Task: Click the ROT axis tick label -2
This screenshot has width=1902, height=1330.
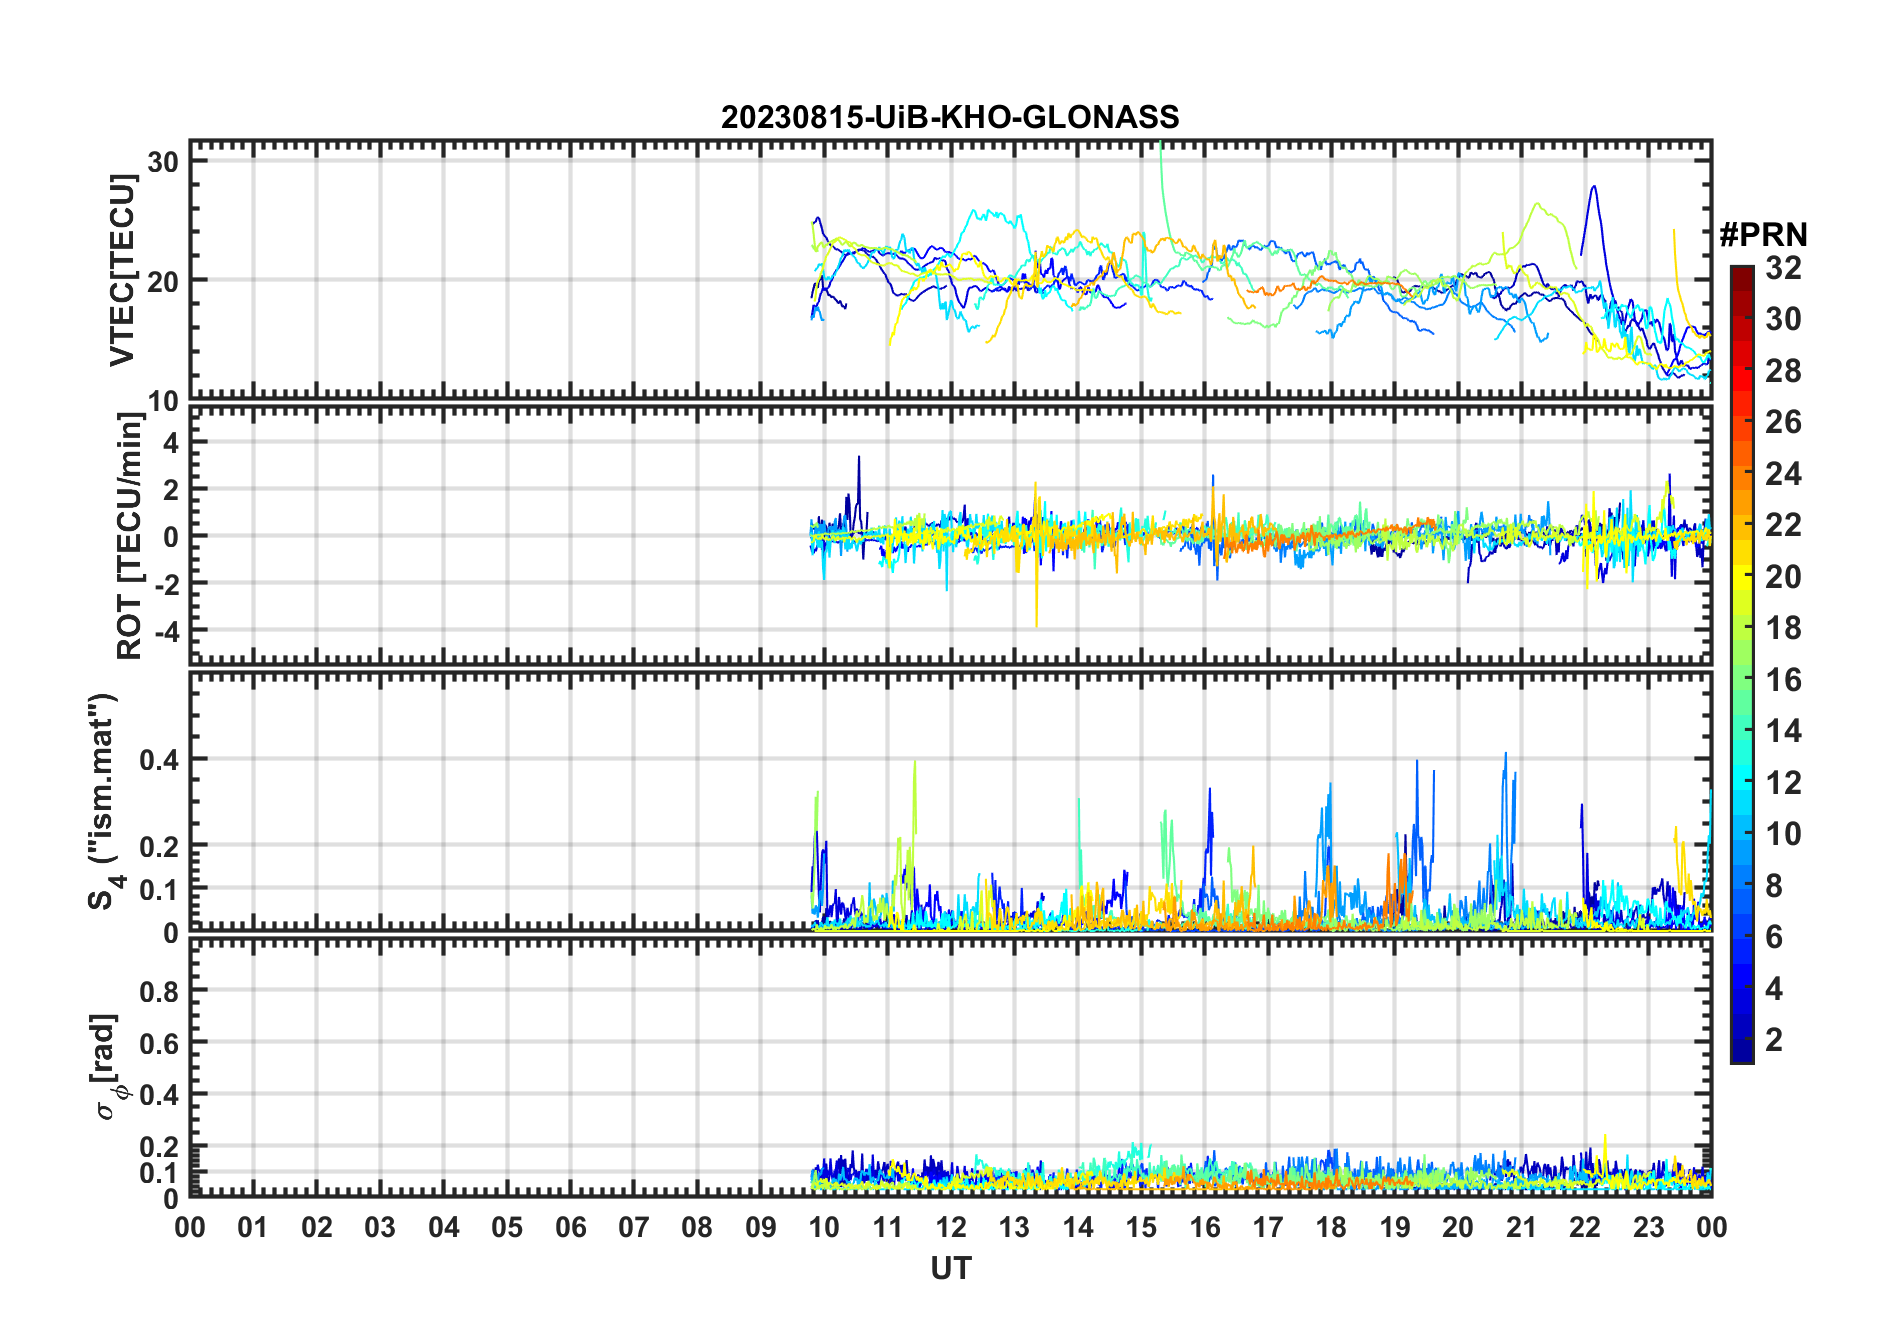Action: click(166, 583)
